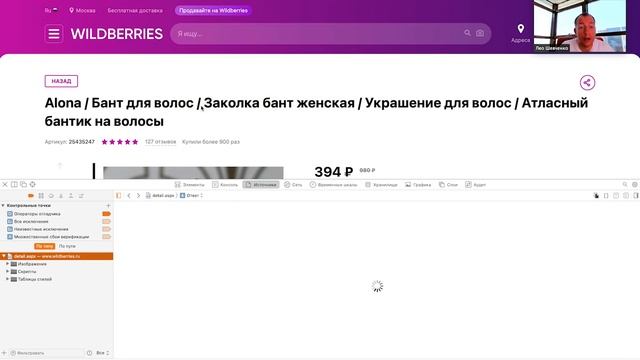The height and width of the screenshot is (360, 640).
Task: Click the step out debugger icon
Action: tap(71, 196)
